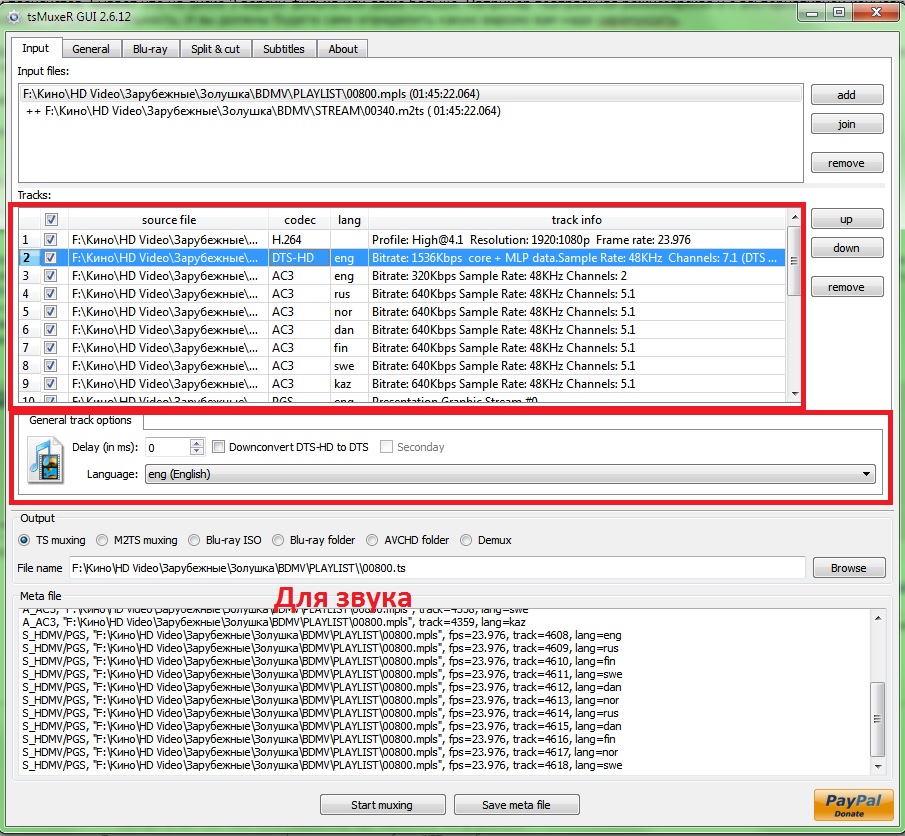Click the PayPal Donate button
The width and height of the screenshot is (905, 836).
click(853, 805)
